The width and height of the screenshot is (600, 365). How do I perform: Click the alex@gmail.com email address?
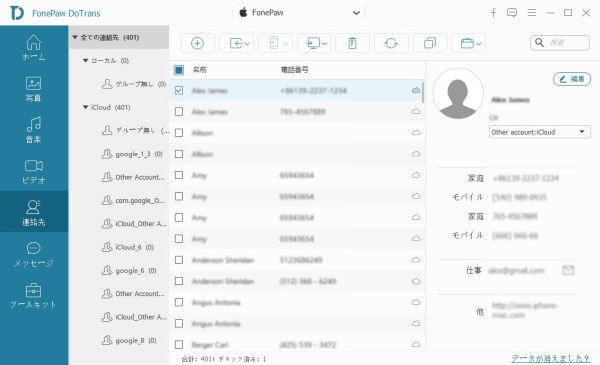(x=516, y=270)
